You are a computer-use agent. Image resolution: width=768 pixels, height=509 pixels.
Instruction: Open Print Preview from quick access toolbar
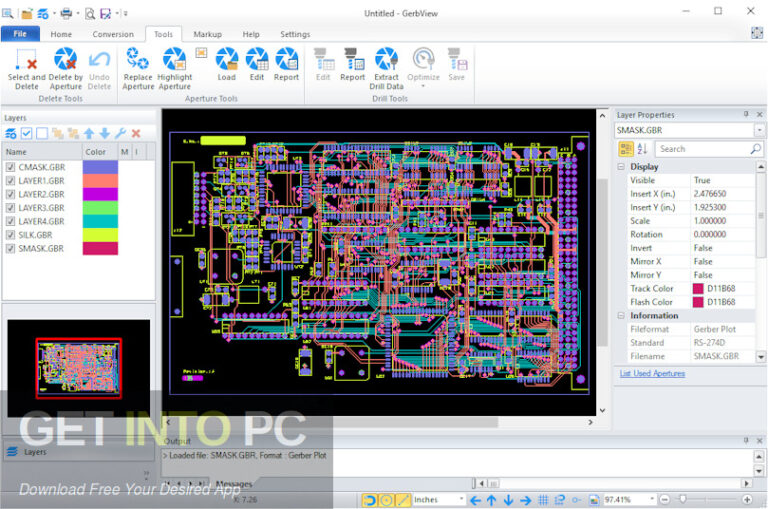pos(90,13)
